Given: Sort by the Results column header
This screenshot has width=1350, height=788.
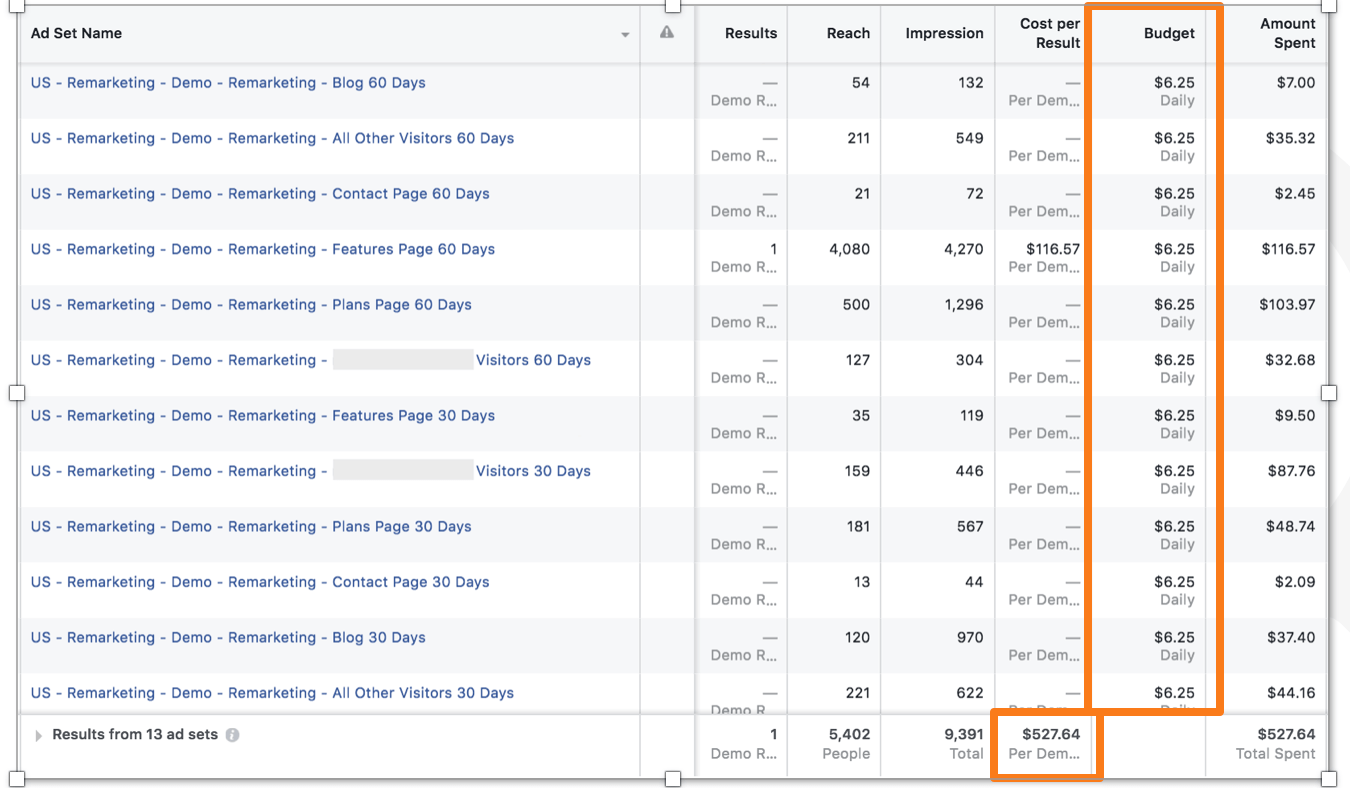Looking at the screenshot, I should point(750,33).
